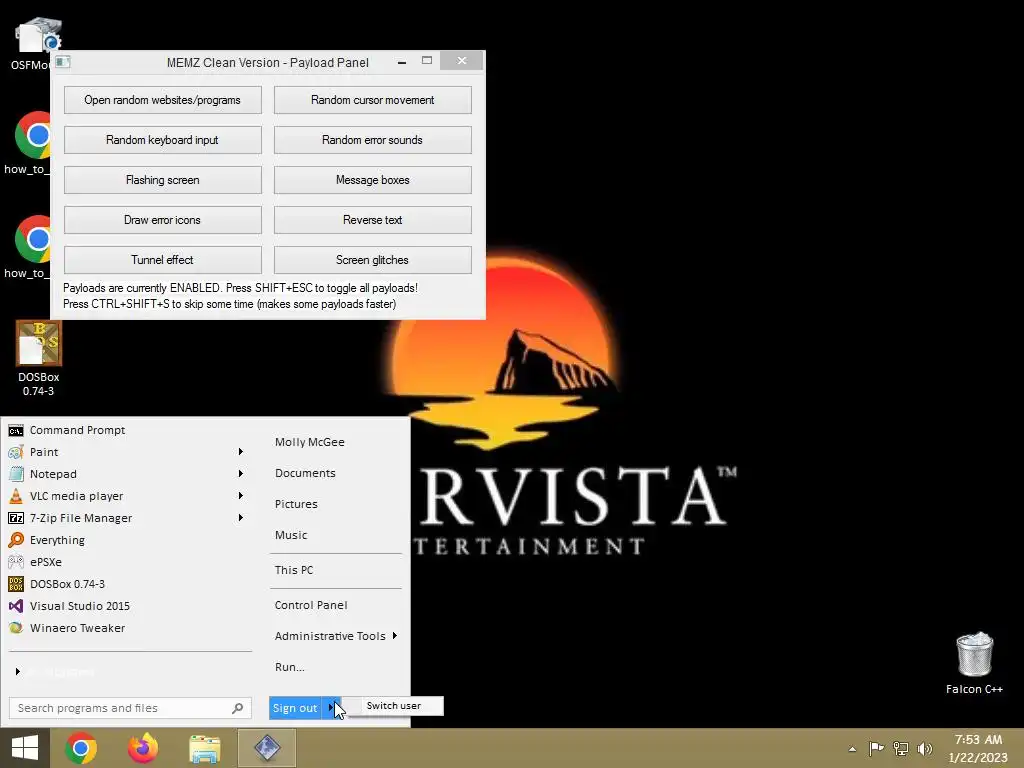Click the MEMZ window title bar icon
1024x768 pixels.
63,62
